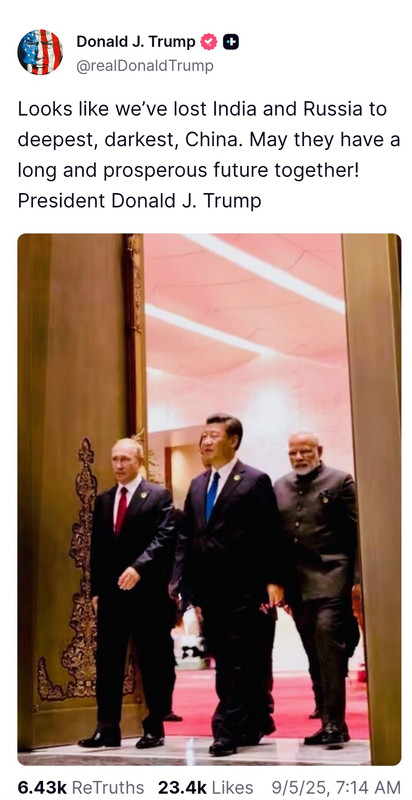Select the 'President Donald J. Trump' signature line
This screenshot has height=800, width=412.
139,201
